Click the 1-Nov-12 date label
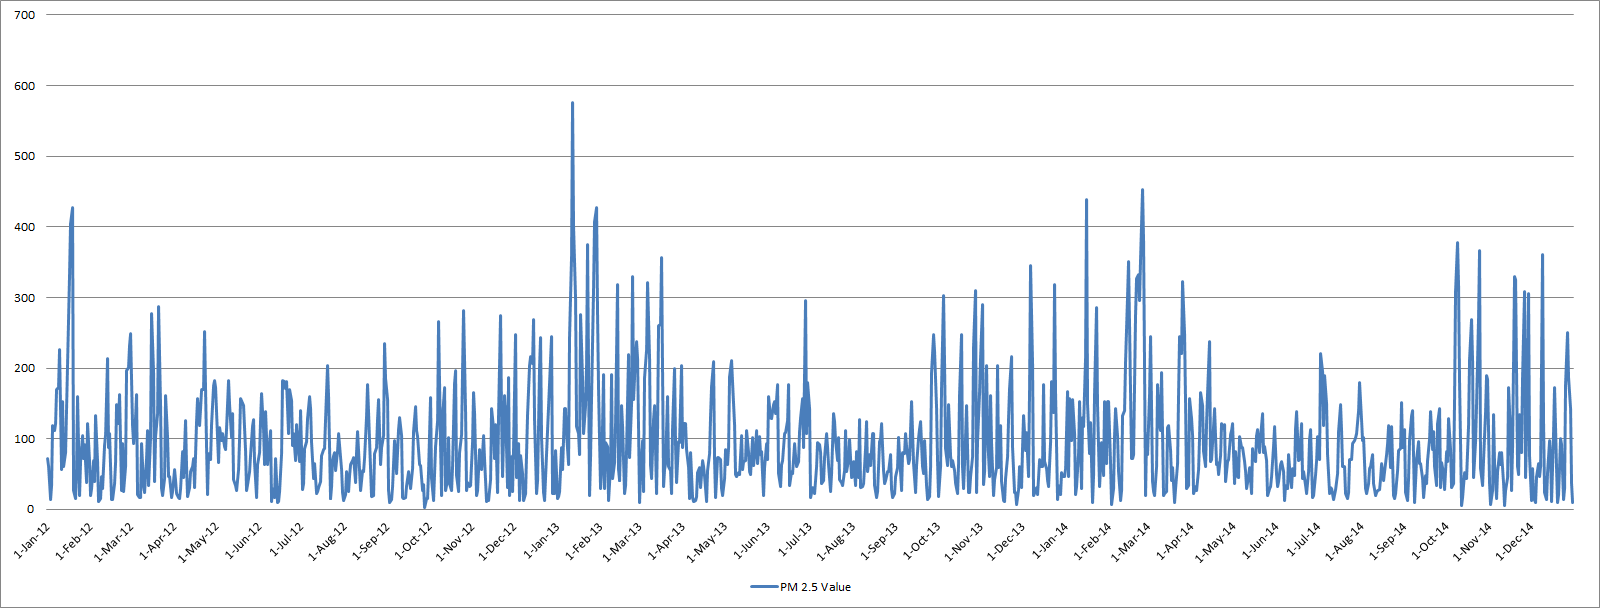 click(456, 540)
